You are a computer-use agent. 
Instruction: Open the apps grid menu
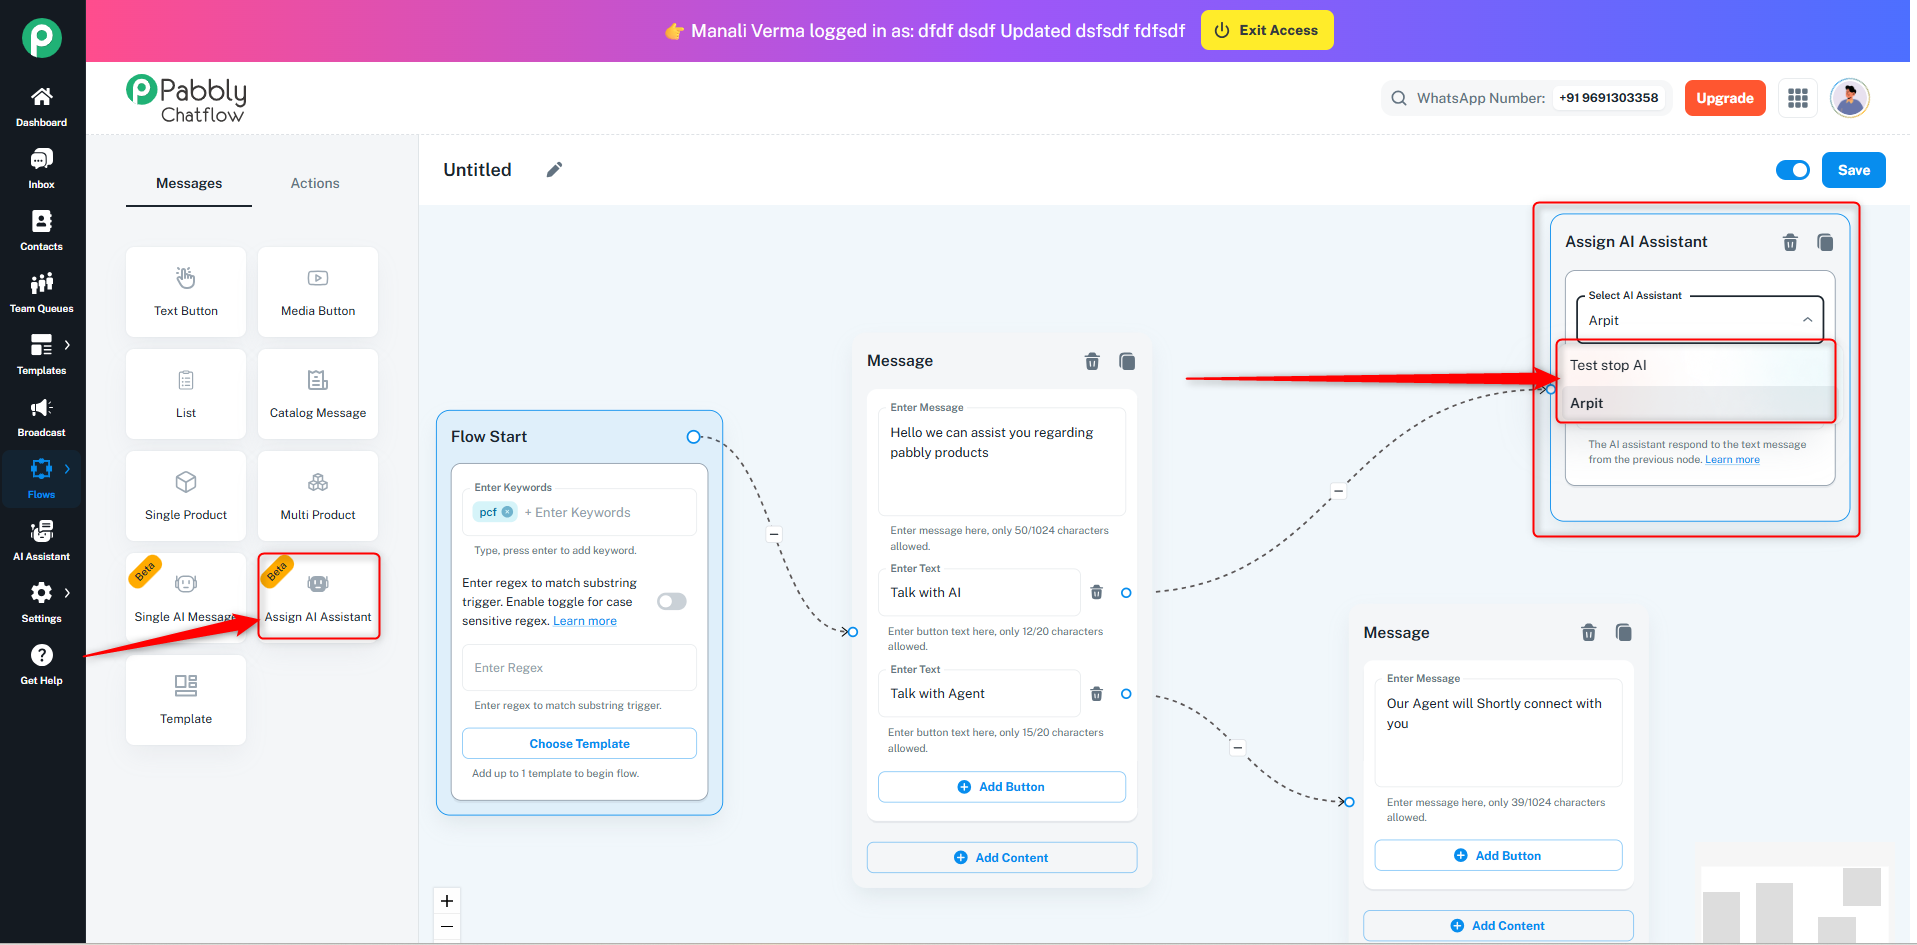tap(1798, 98)
